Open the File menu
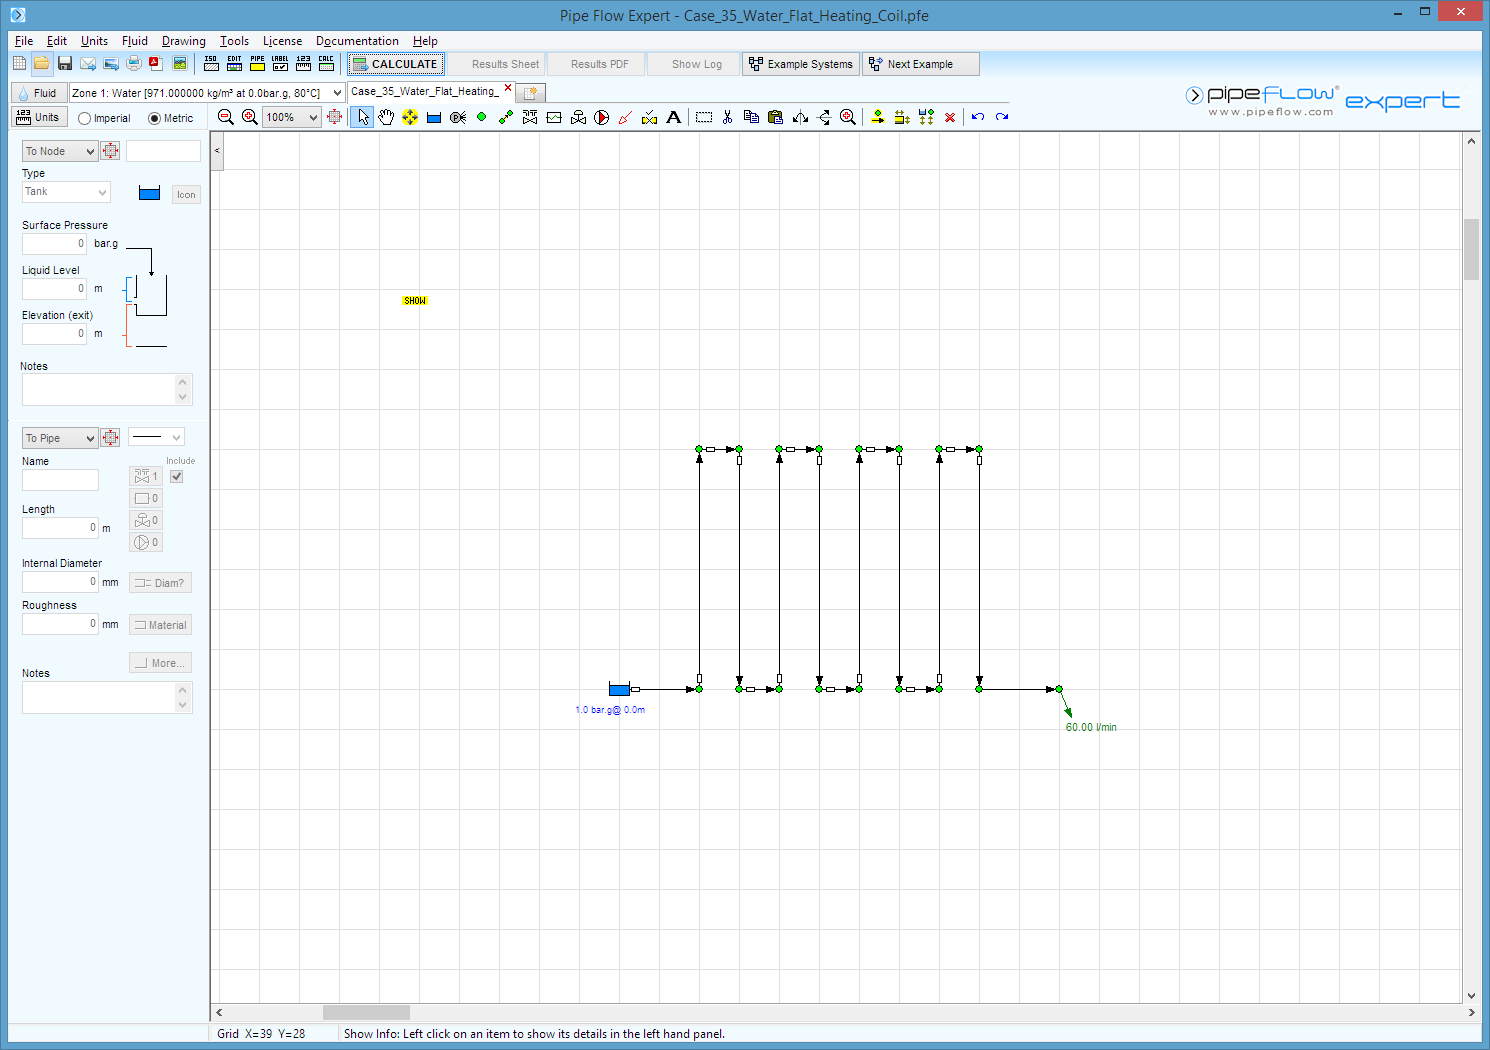 pos(24,41)
